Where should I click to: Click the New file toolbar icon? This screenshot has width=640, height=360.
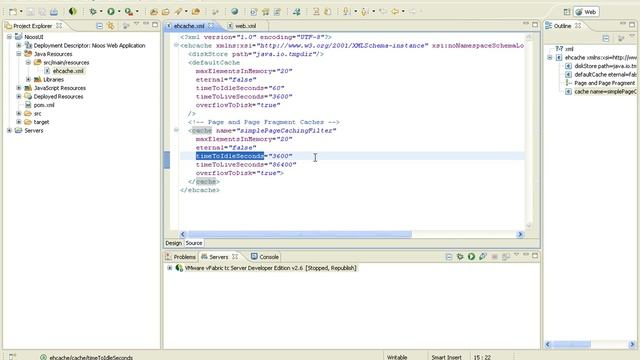coord(13,12)
